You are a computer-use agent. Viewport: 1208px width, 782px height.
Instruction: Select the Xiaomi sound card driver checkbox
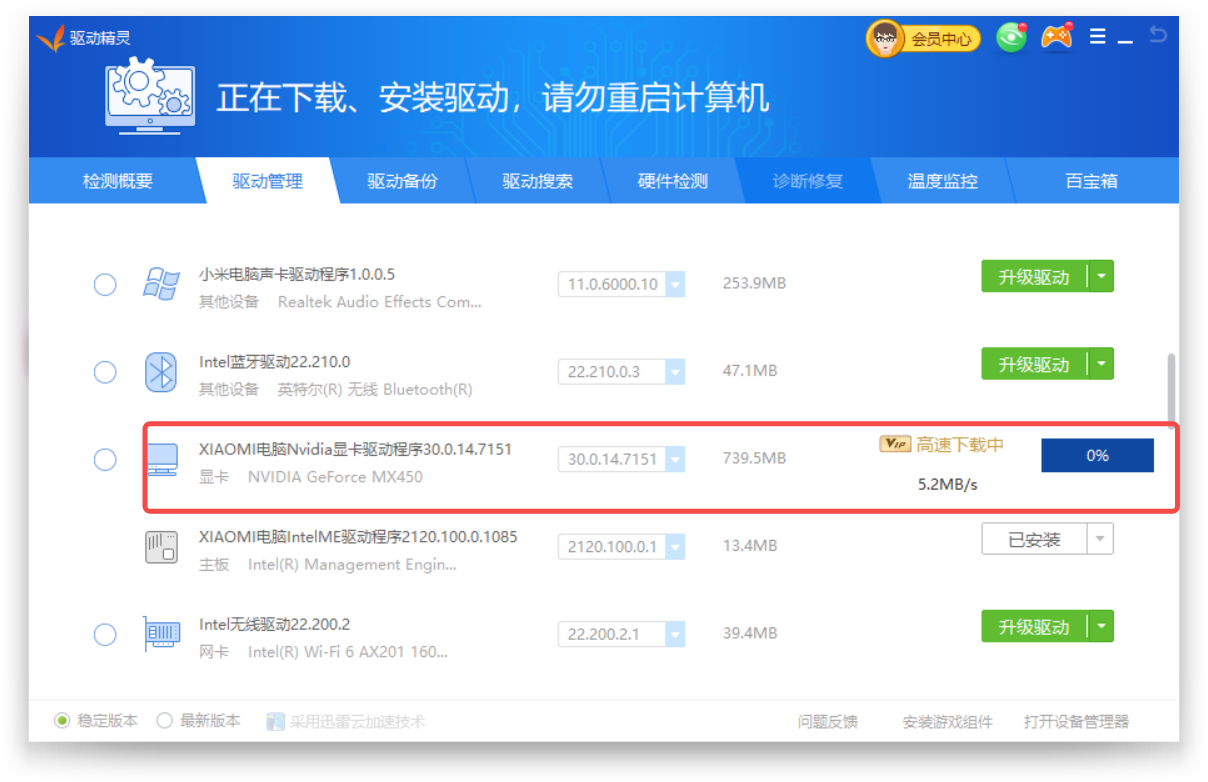tap(105, 285)
